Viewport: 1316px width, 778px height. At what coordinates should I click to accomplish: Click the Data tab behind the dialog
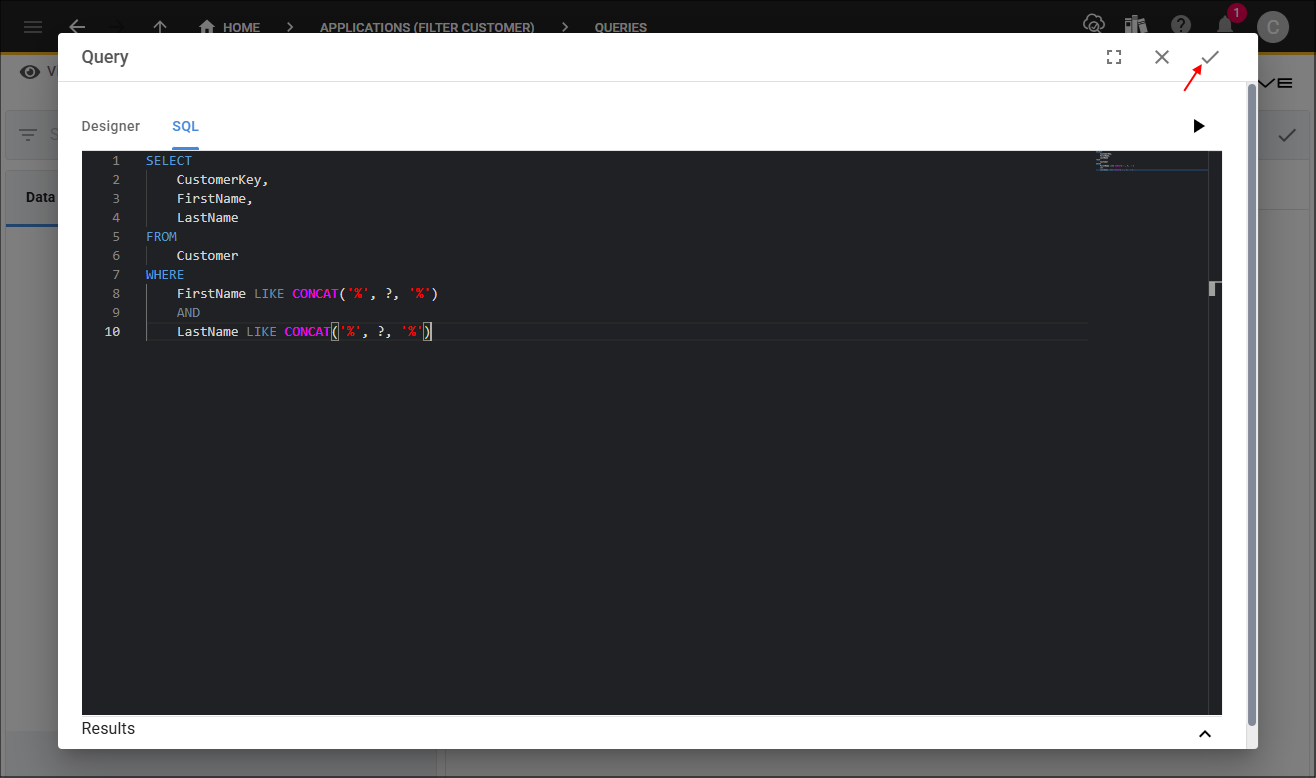coord(40,197)
